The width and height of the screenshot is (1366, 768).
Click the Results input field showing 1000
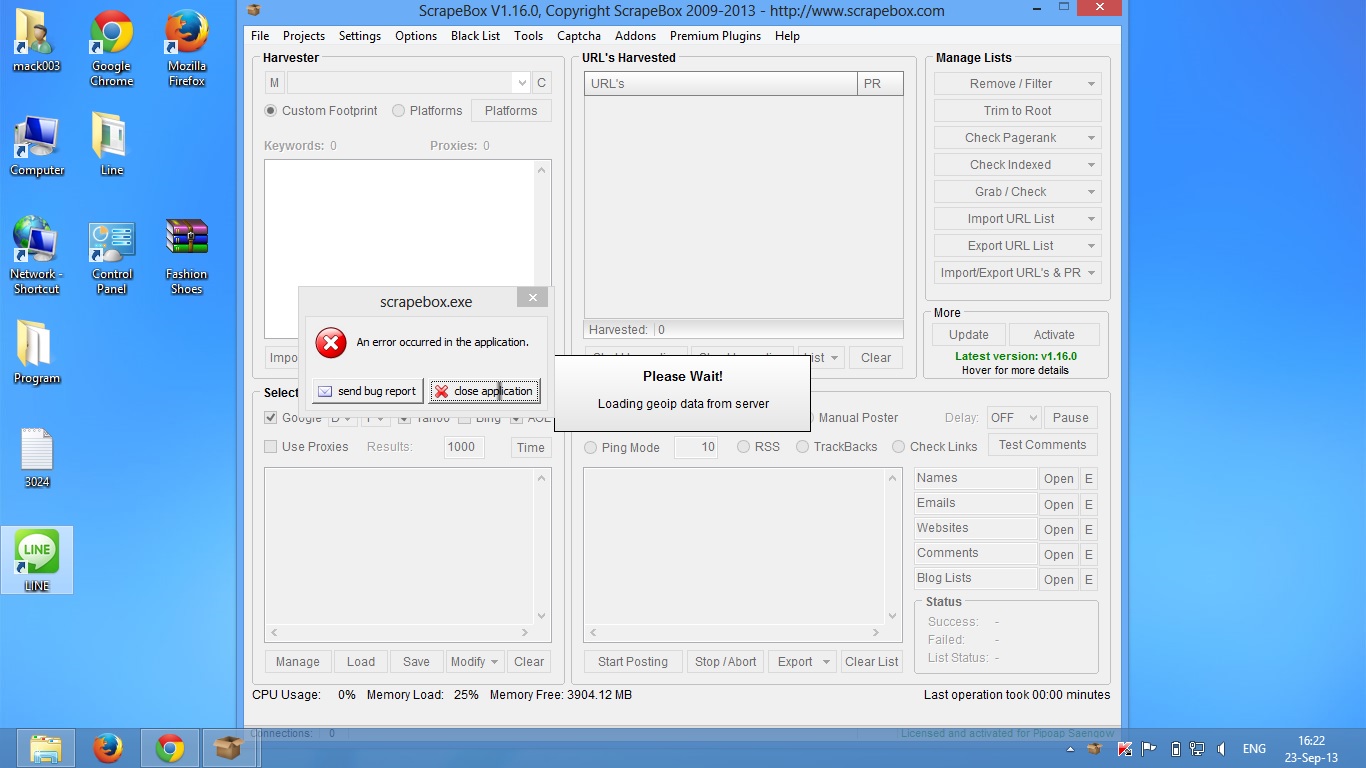coord(464,447)
